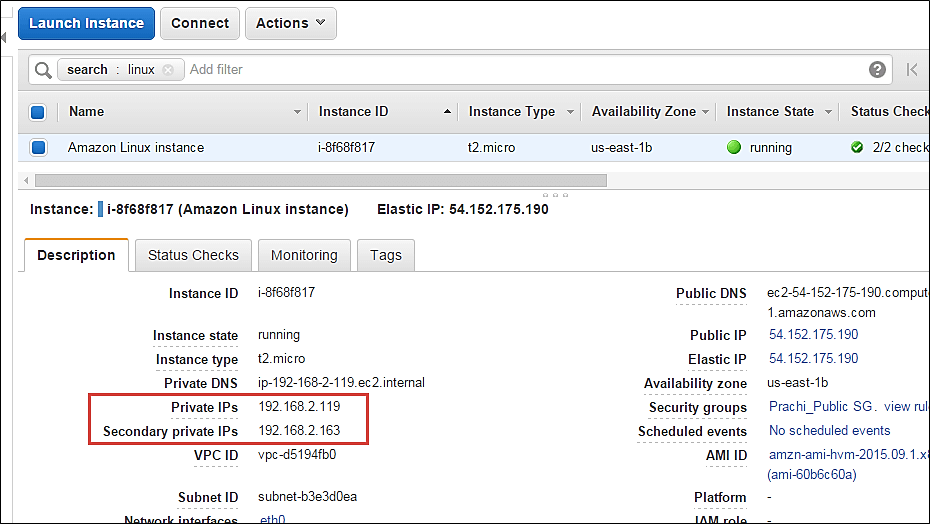Open the filter help question mark icon

877,70
